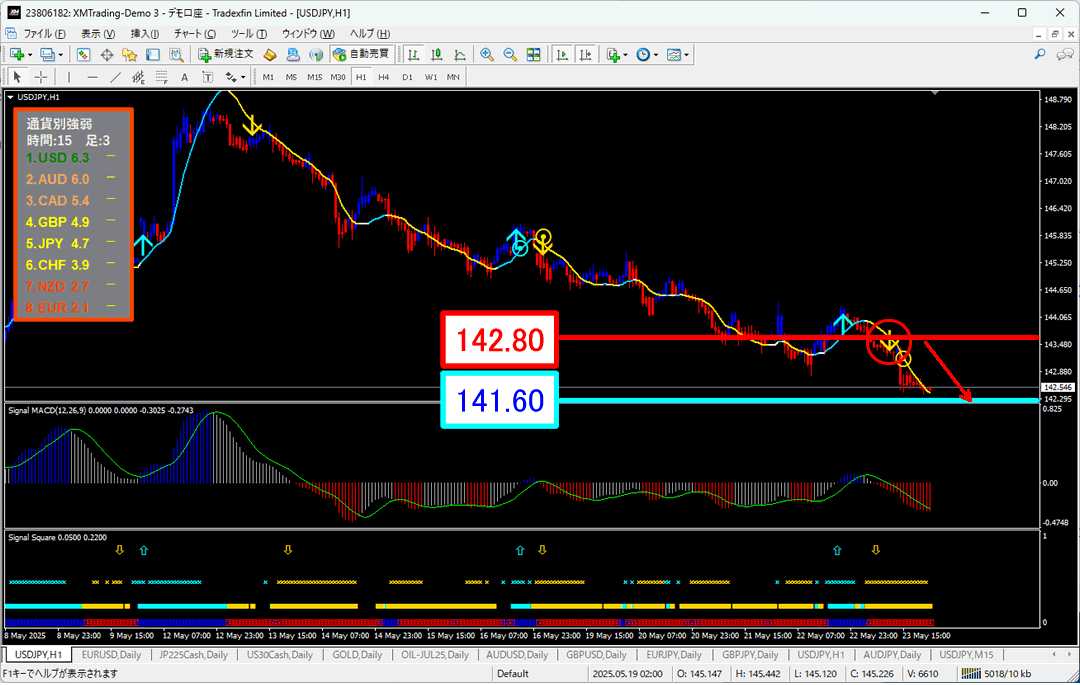
Task: Click the search magnifier icon
Action: tap(1040, 54)
